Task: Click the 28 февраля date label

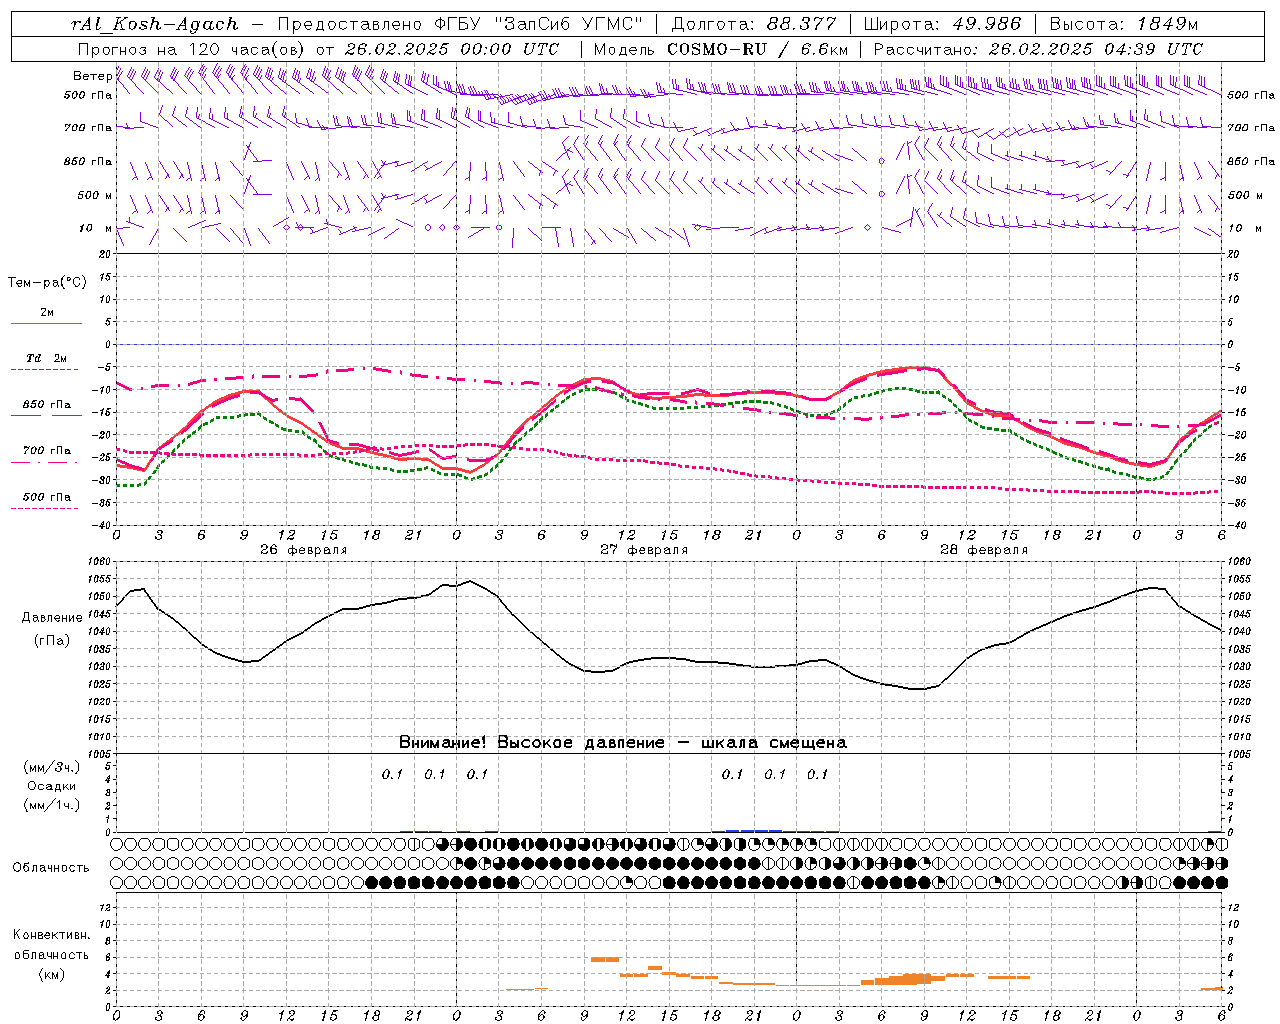Action: (984, 550)
